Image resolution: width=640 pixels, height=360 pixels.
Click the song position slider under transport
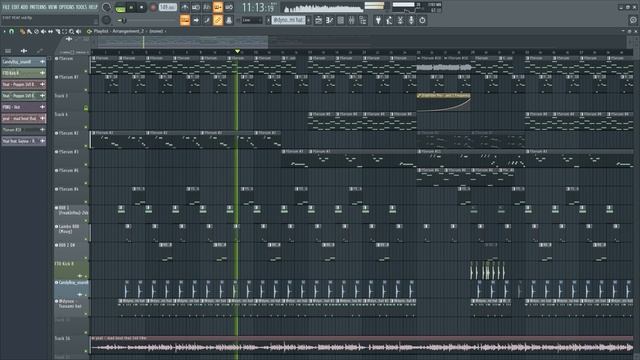pyautogui.click(x=147, y=20)
